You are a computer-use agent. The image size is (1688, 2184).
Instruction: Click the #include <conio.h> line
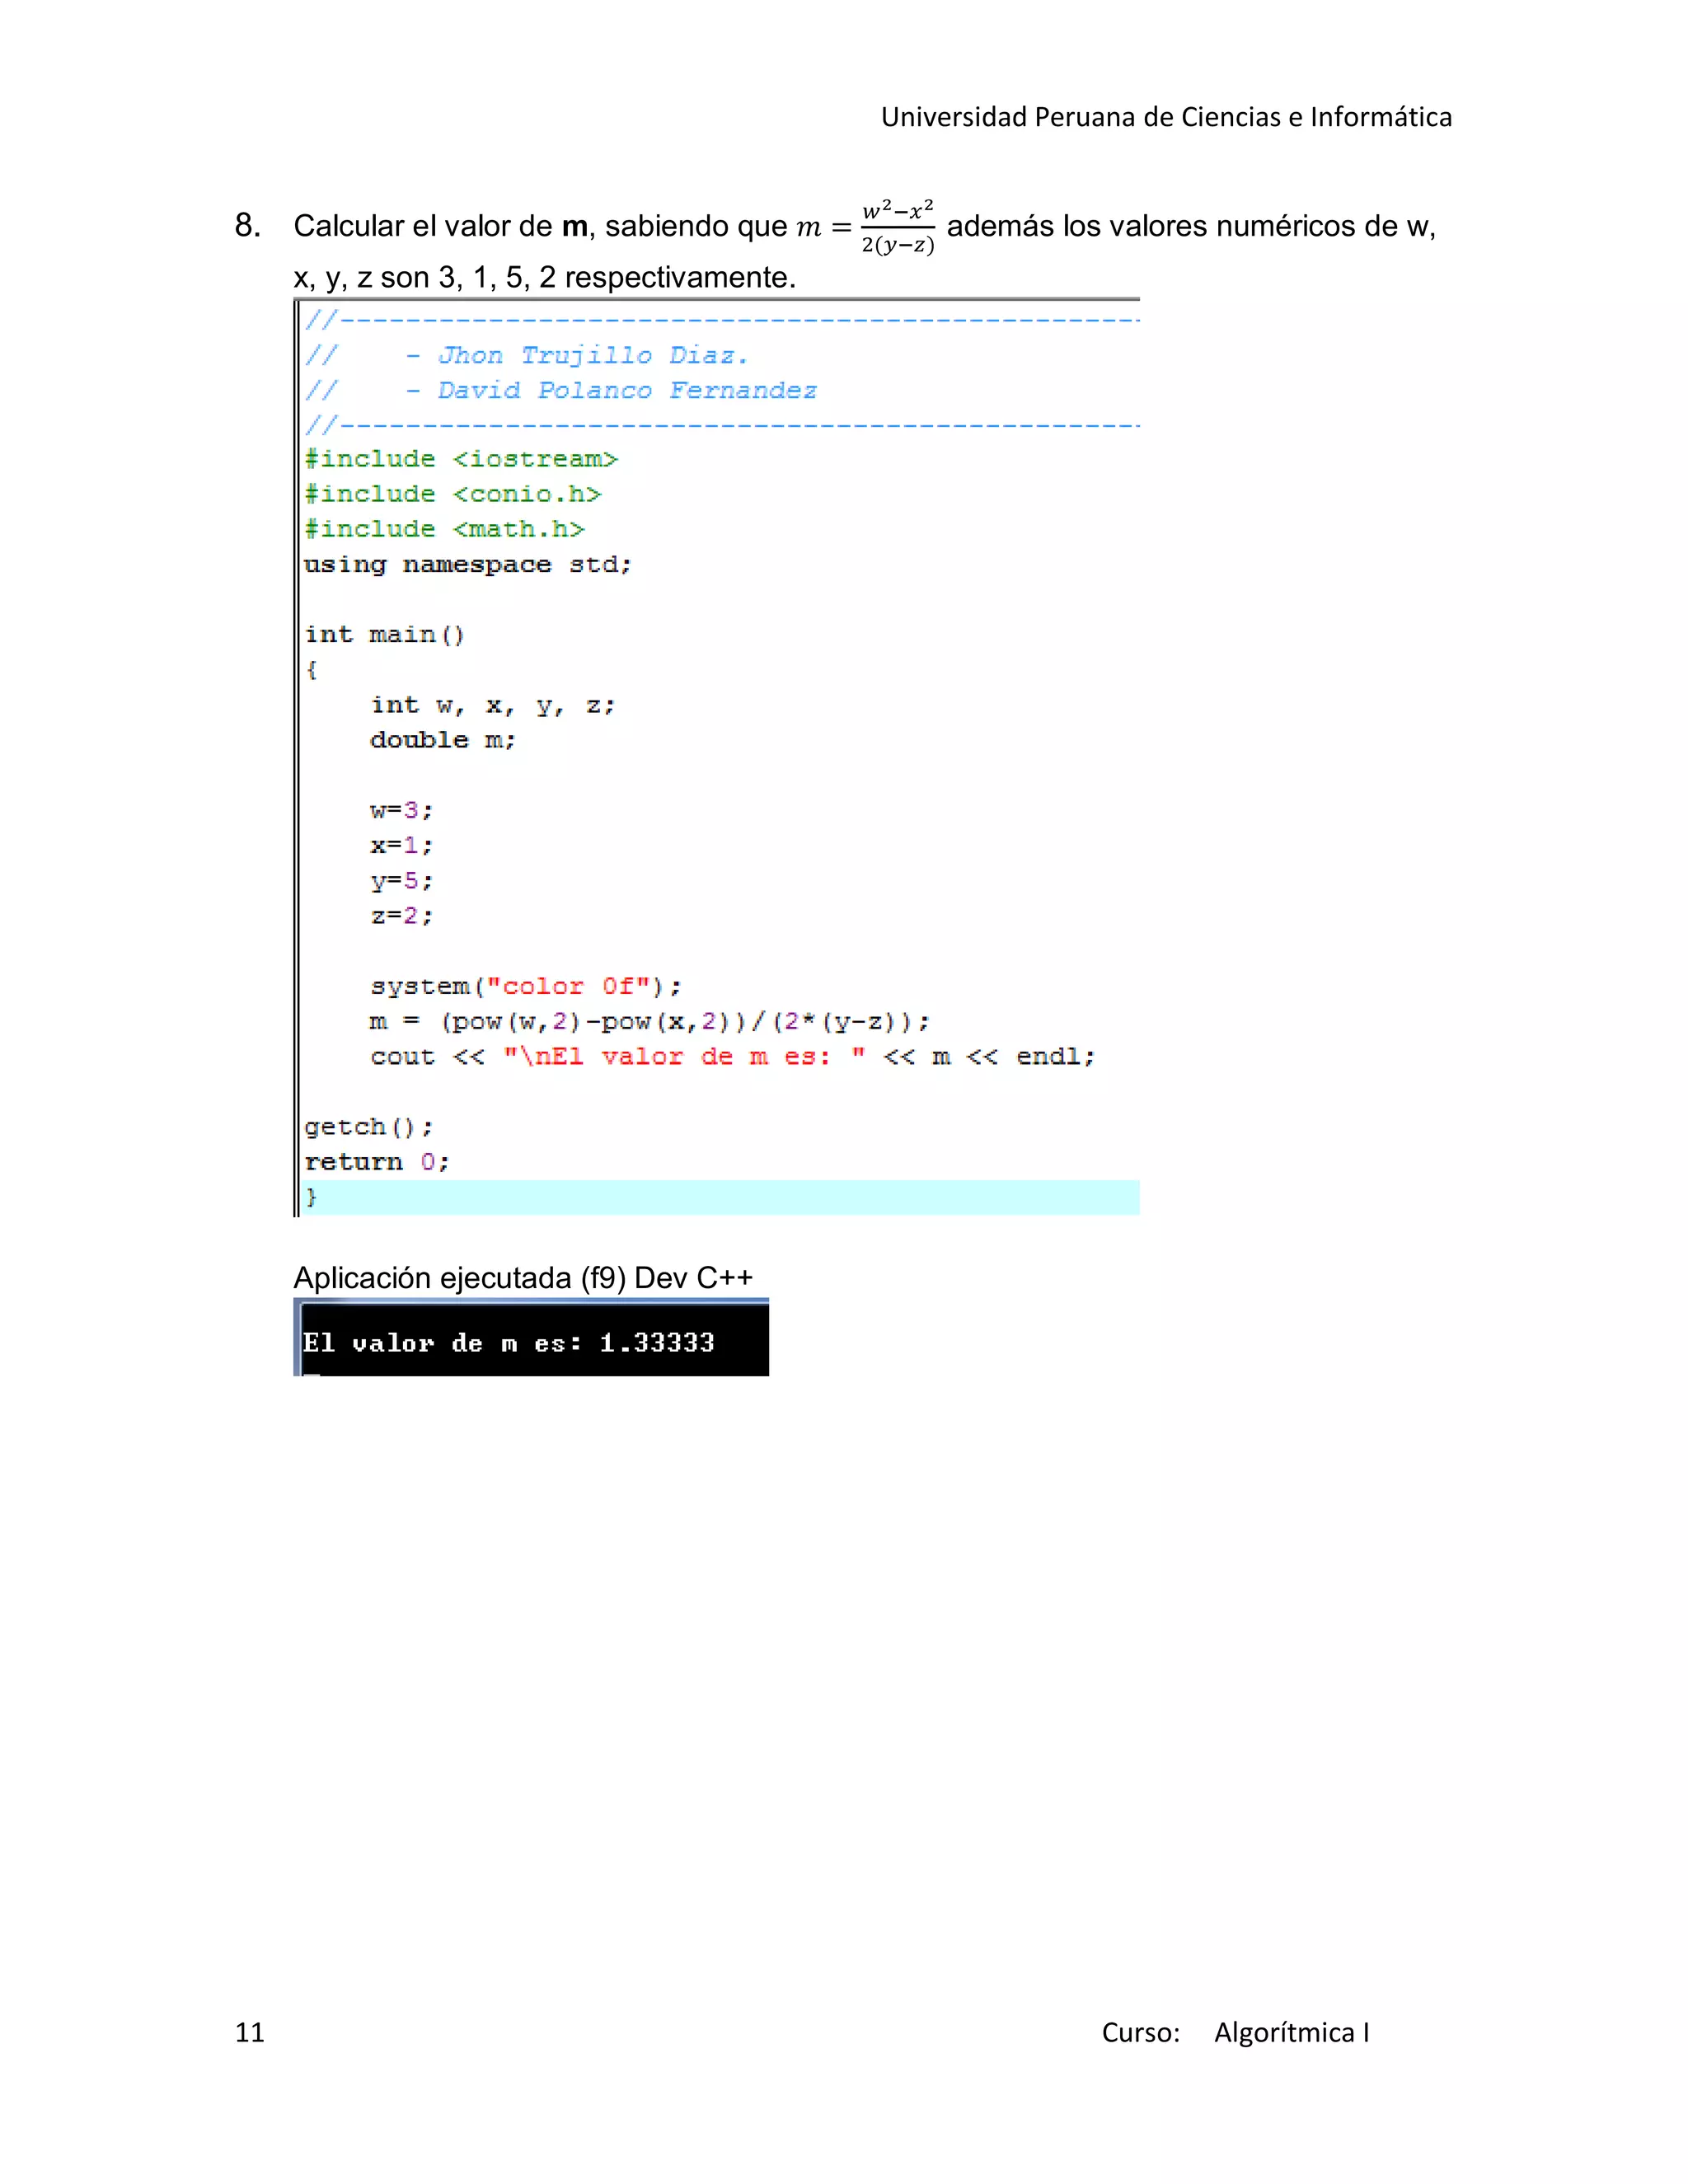point(452,494)
